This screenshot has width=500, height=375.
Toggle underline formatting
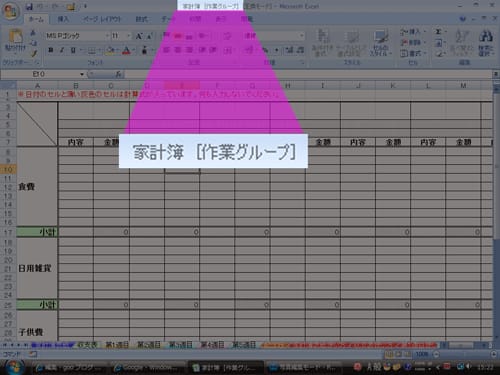[x=73, y=50]
